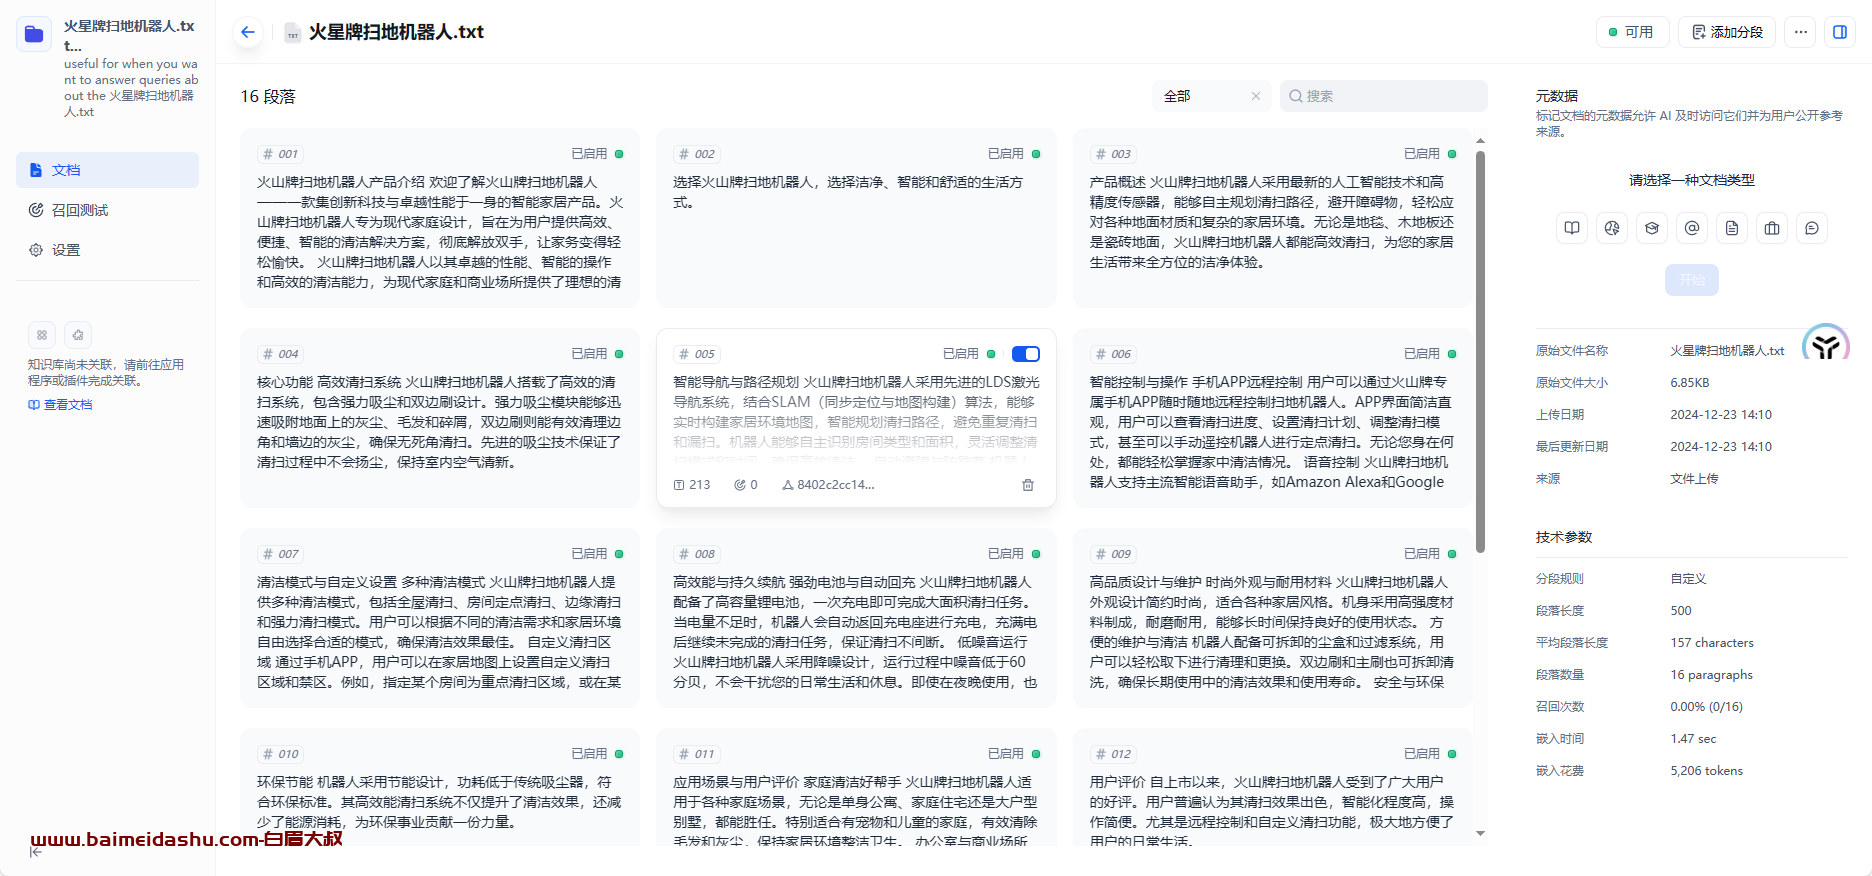The height and width of the screenshot is (876, 1872).
Task: Click the 5,206 tokens value
Action: 1706,771
